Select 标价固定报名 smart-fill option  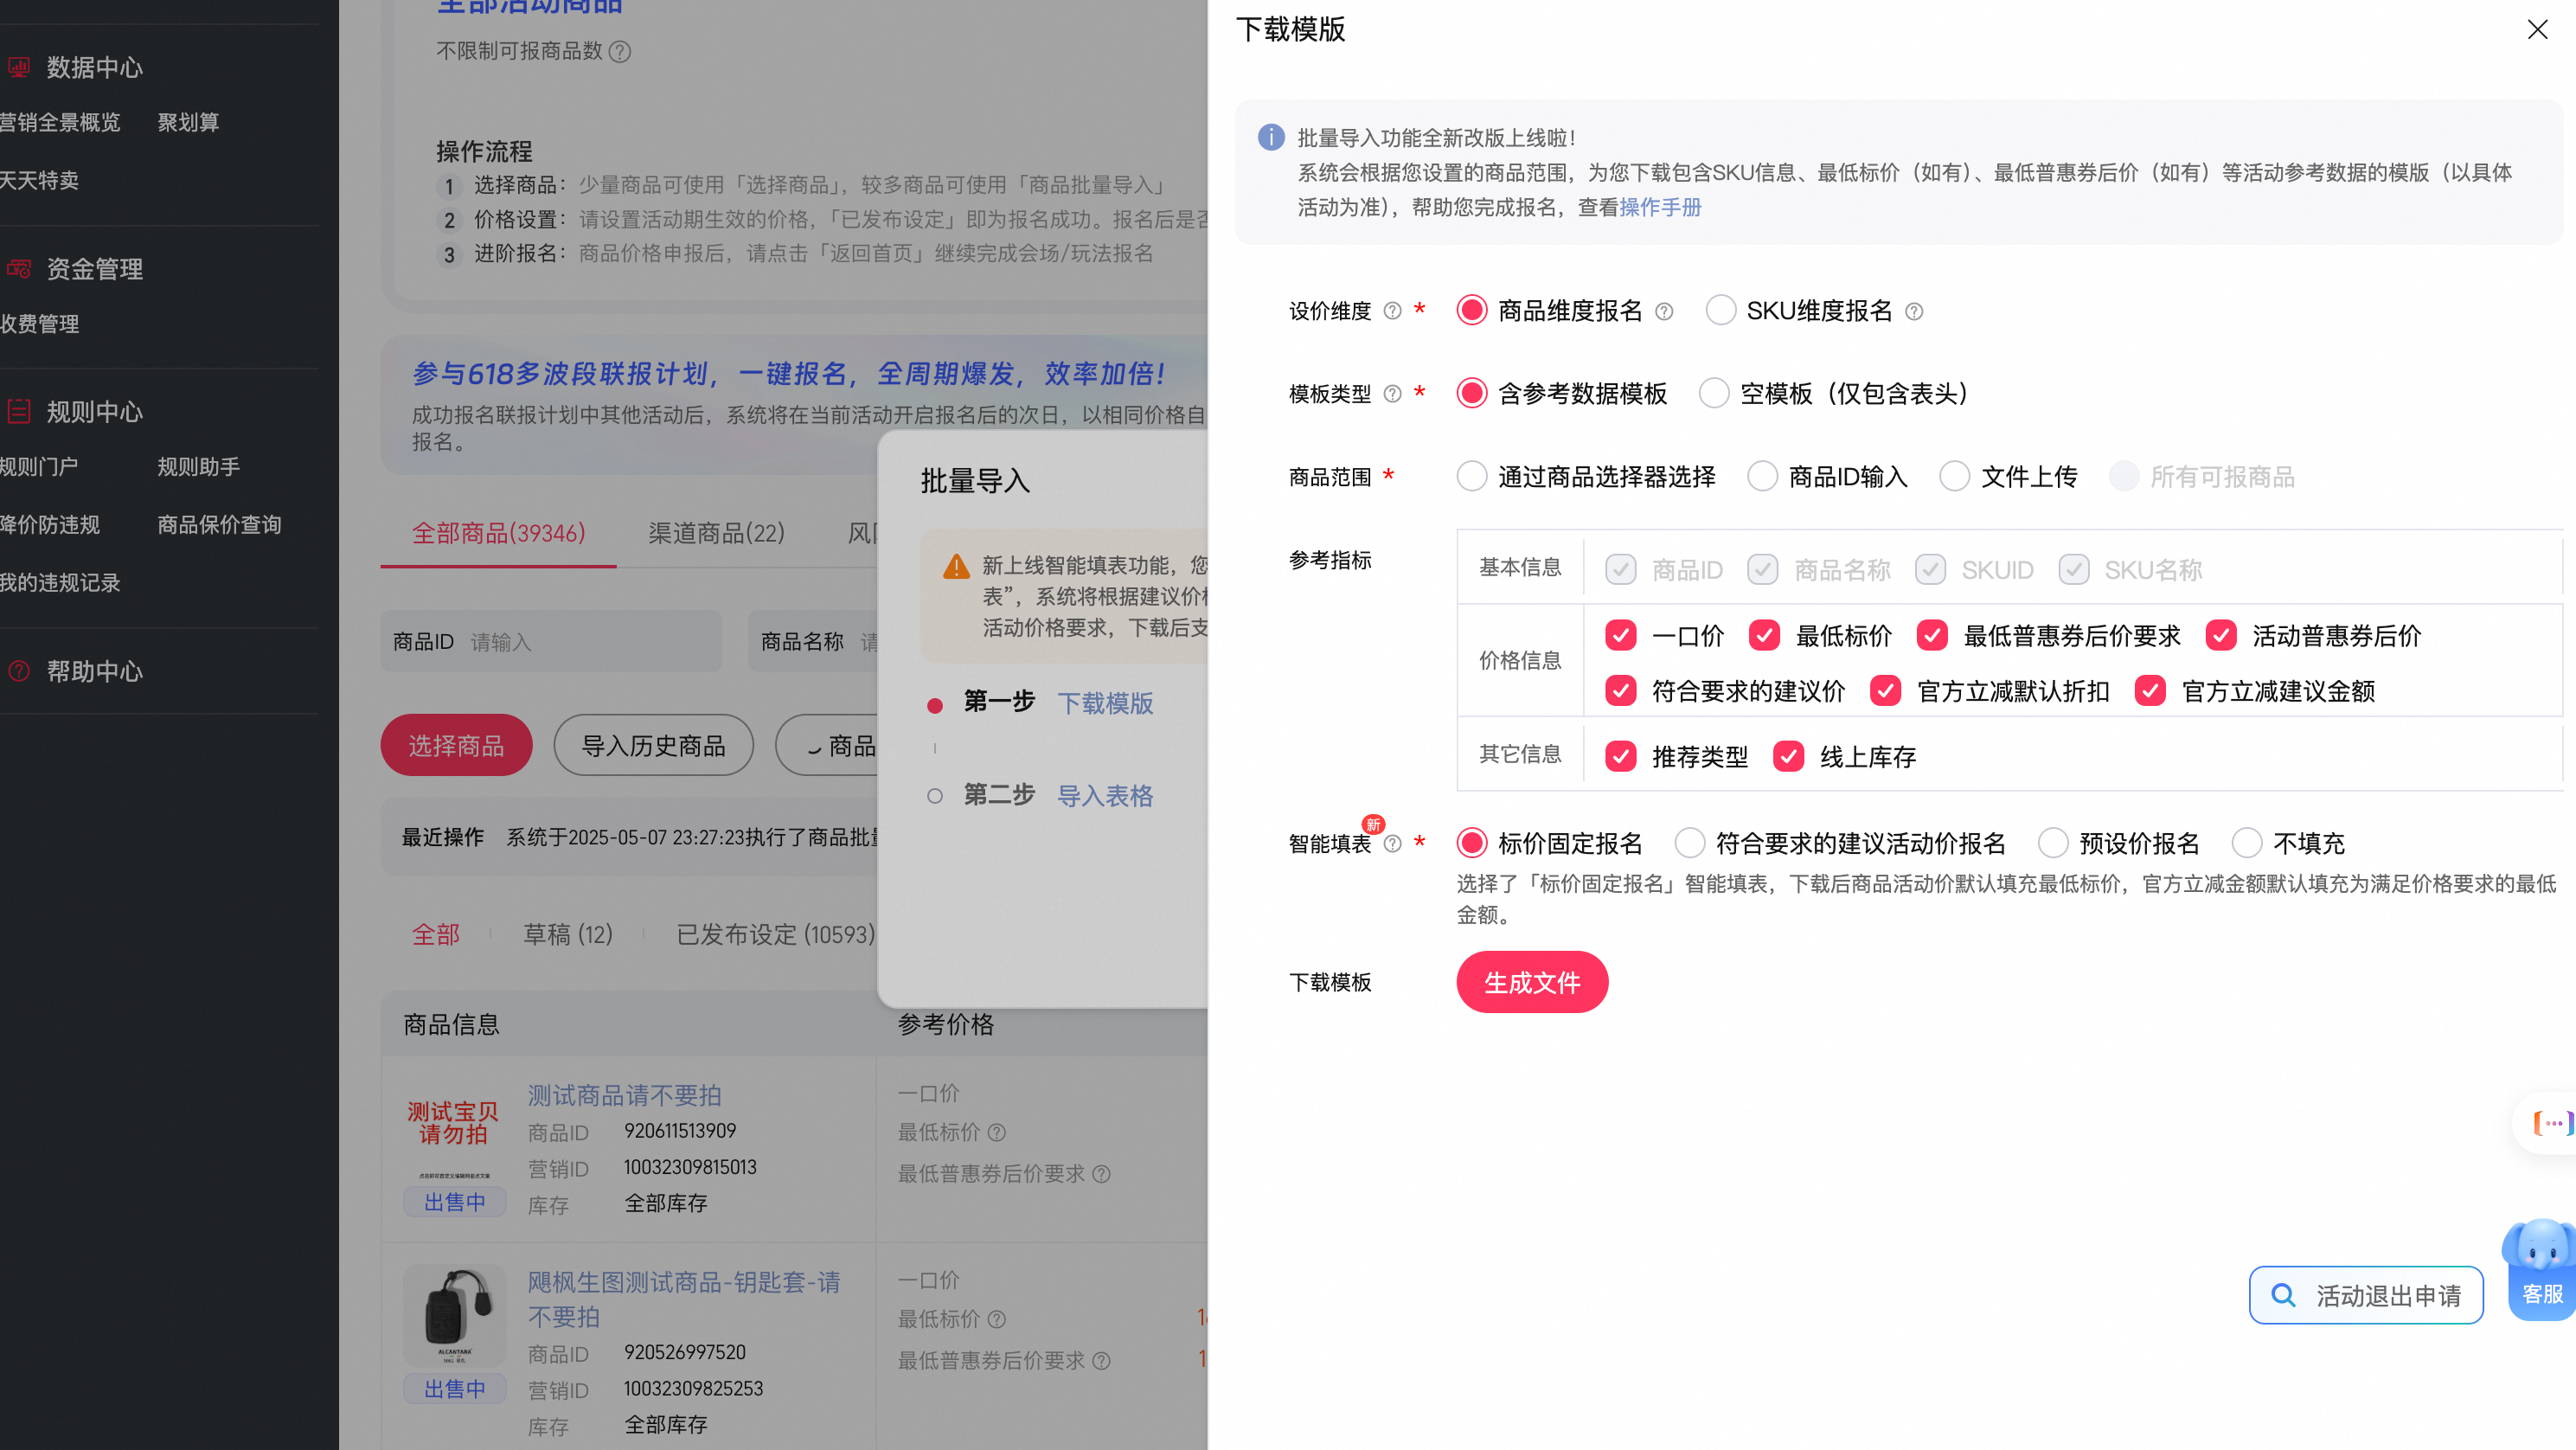click(1471, 844)
